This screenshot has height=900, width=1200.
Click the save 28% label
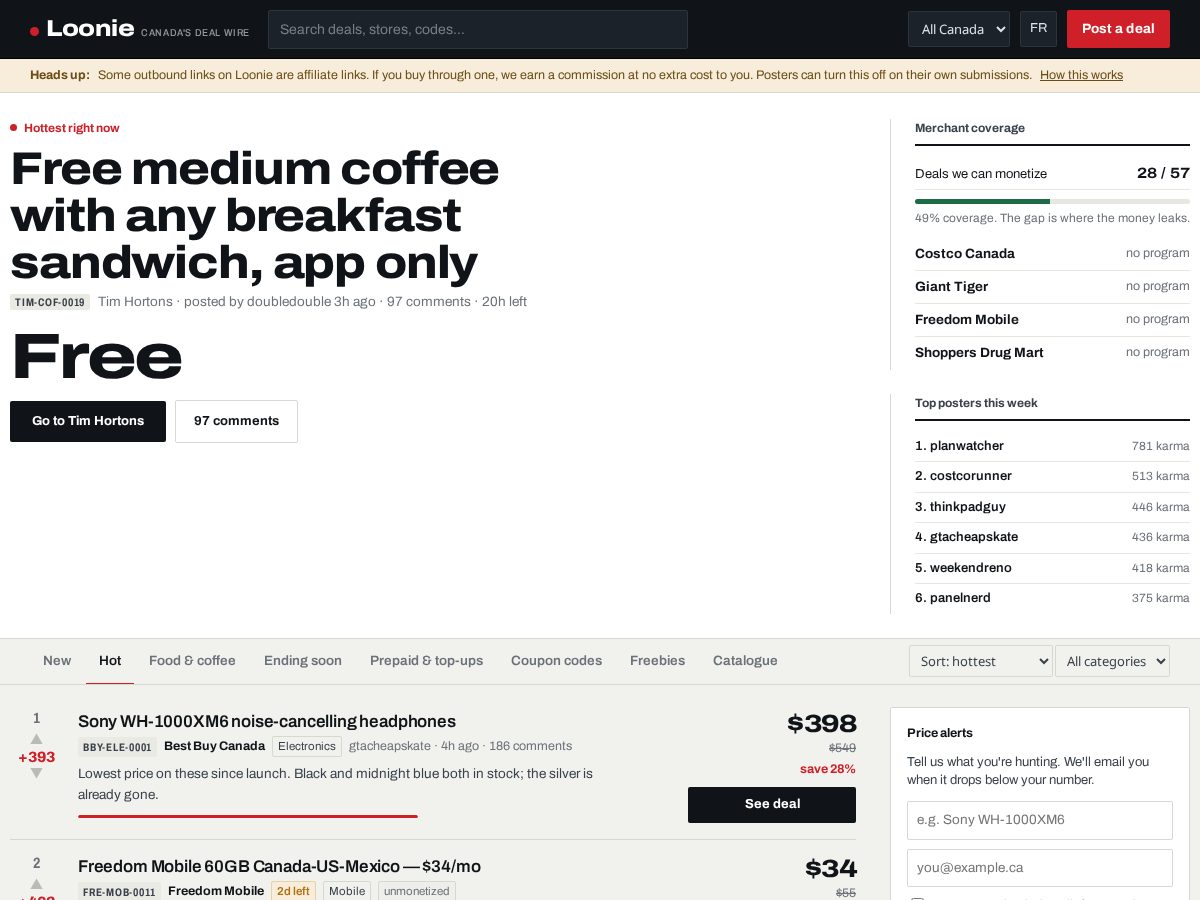pos(828,769)
